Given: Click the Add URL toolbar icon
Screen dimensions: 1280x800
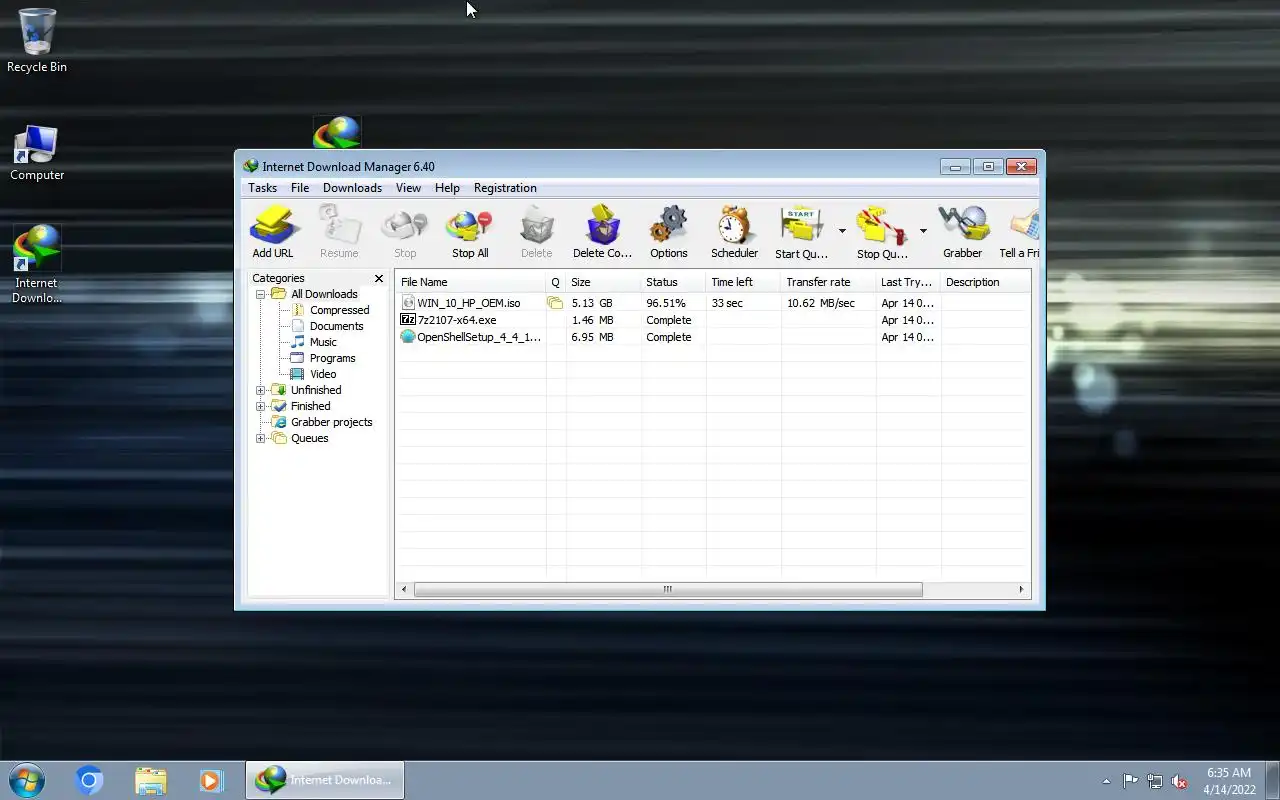Looking at the screenshot, I should tap(273, 232).
